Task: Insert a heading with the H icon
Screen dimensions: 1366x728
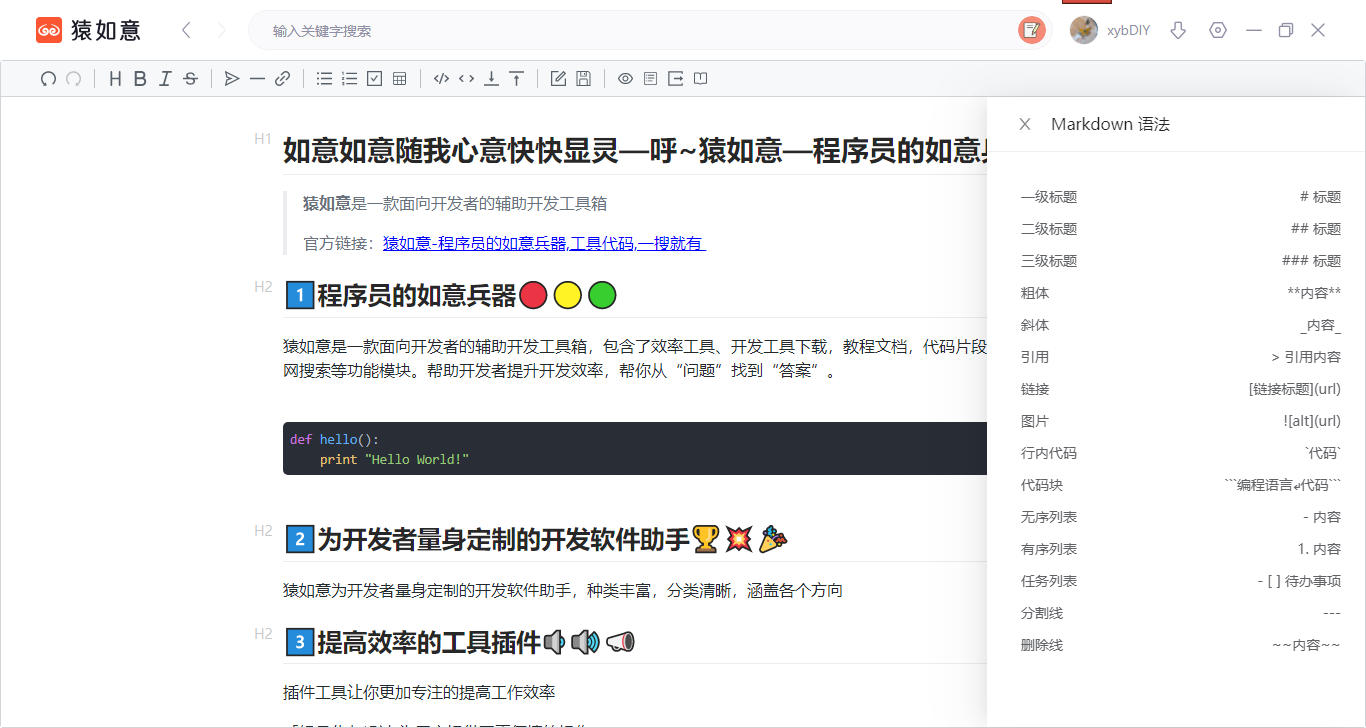Action: click(115, 79)
